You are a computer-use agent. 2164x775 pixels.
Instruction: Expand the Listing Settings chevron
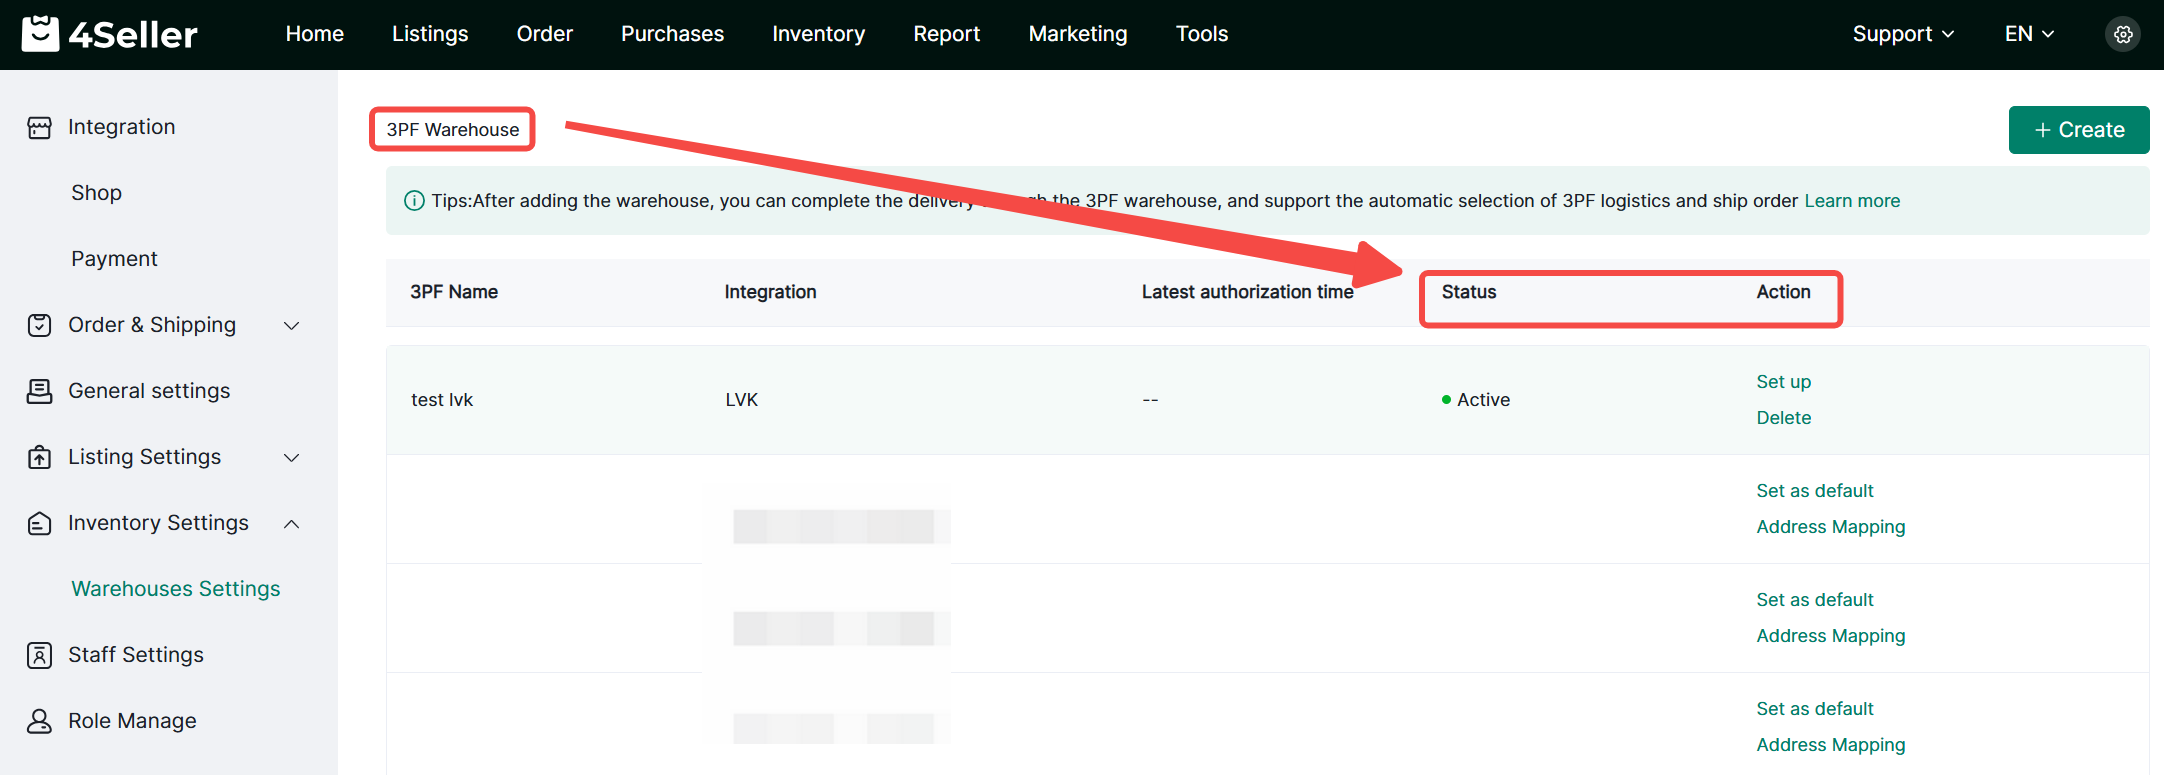click(x=292, y=457)
